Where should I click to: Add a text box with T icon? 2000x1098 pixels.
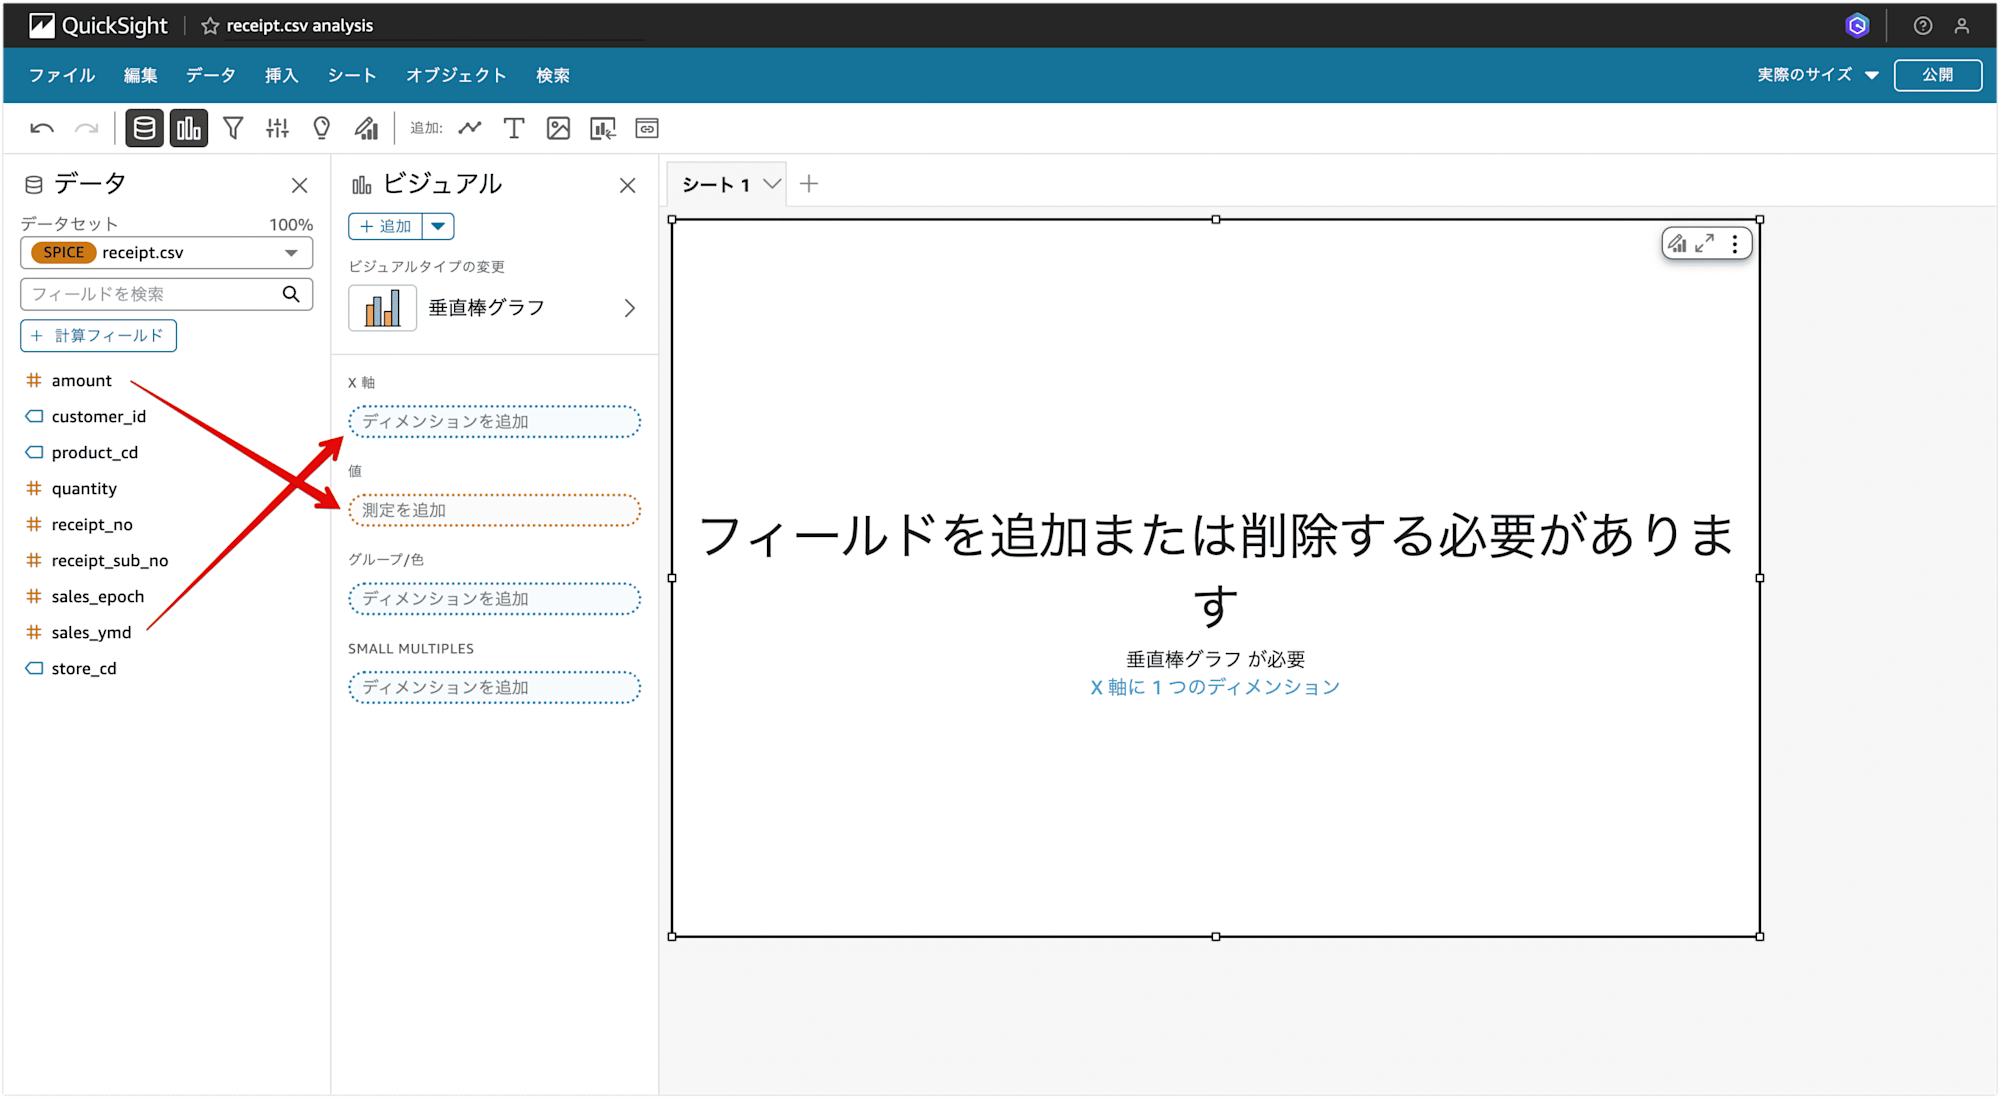coord(514,128)
